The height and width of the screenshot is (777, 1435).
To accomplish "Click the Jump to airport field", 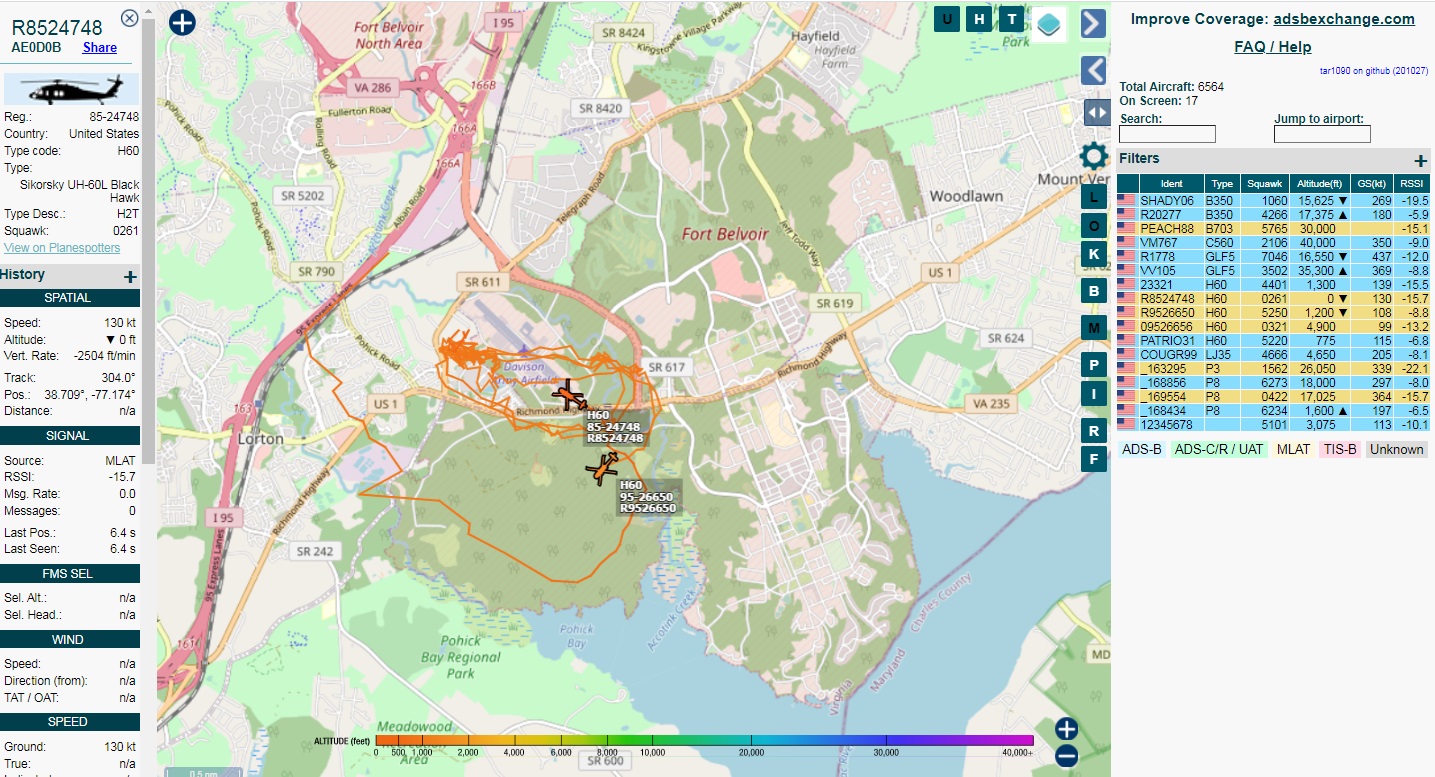I will (1322, 134).
